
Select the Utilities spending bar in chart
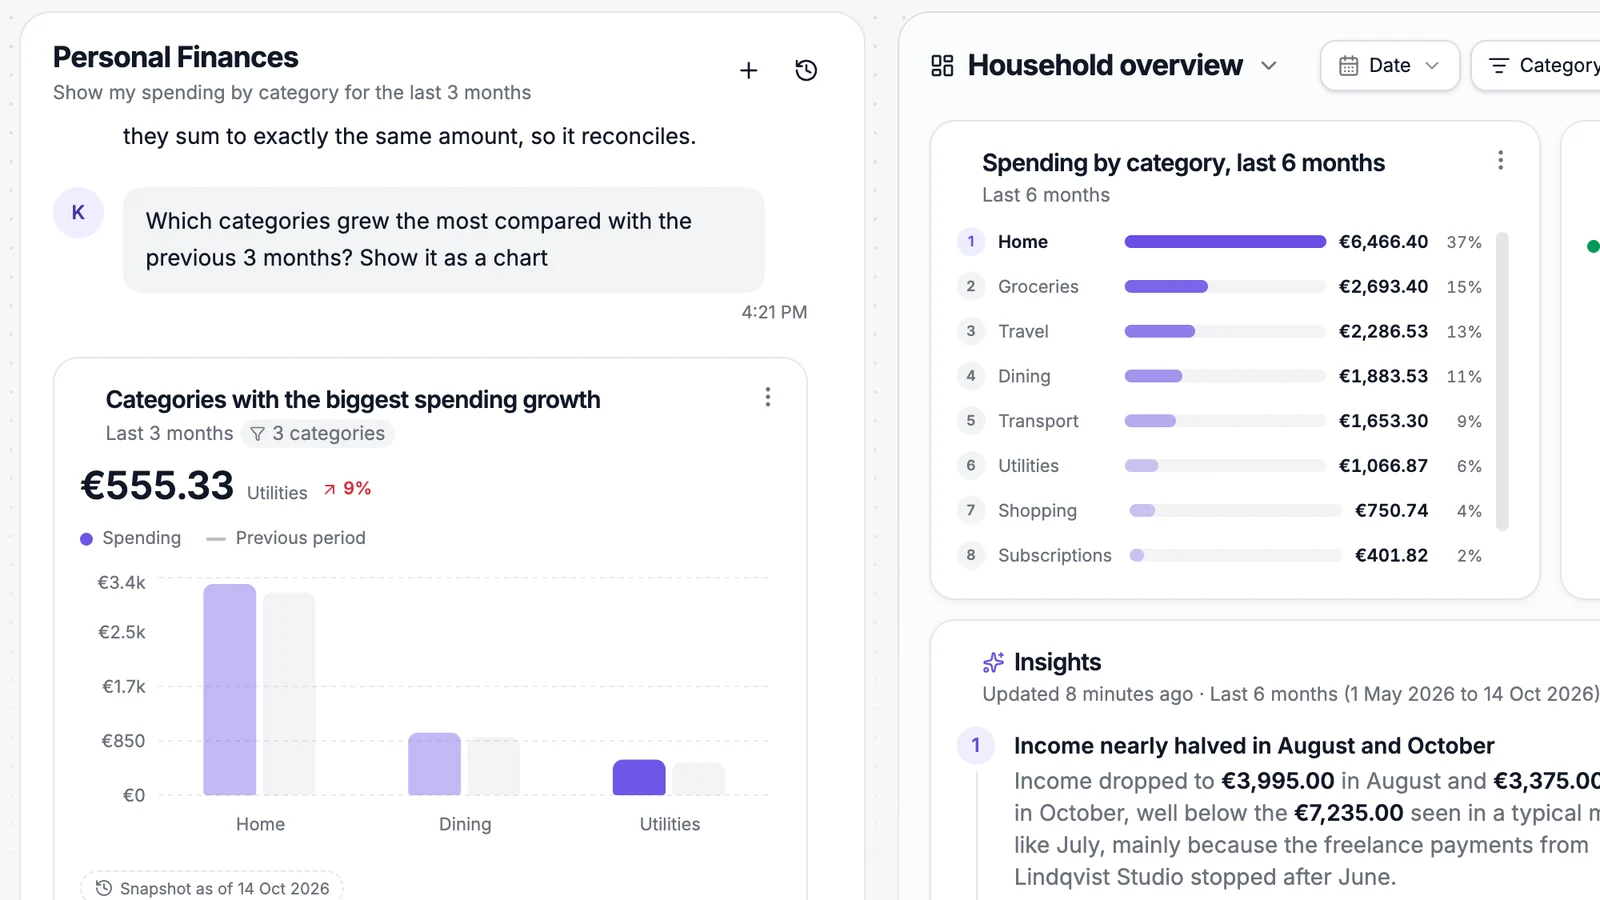(639, 778)
